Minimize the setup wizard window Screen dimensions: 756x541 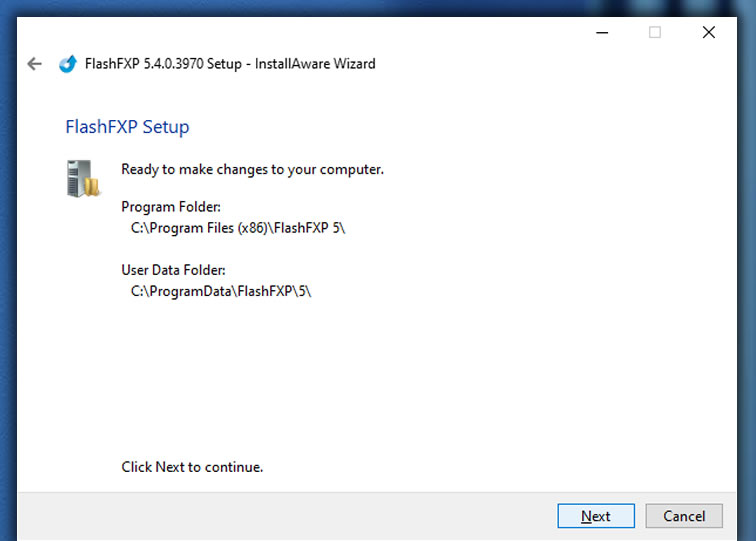click(x=602, y=33)
